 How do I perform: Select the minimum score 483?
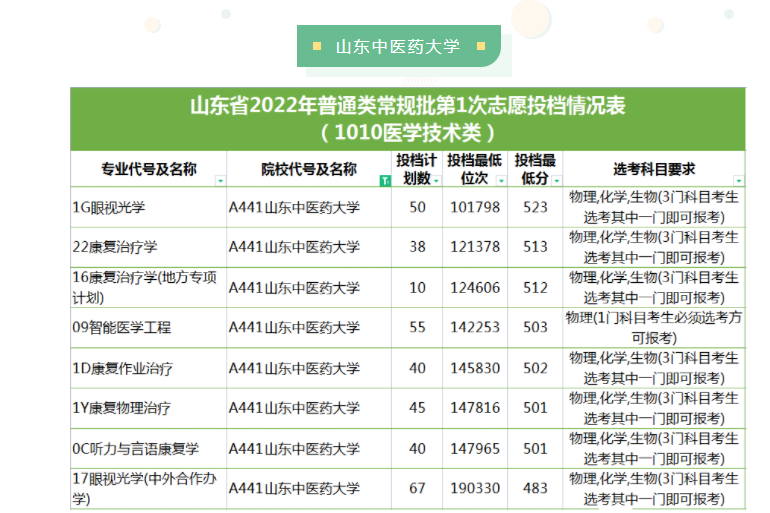click(x=535, y=488)
